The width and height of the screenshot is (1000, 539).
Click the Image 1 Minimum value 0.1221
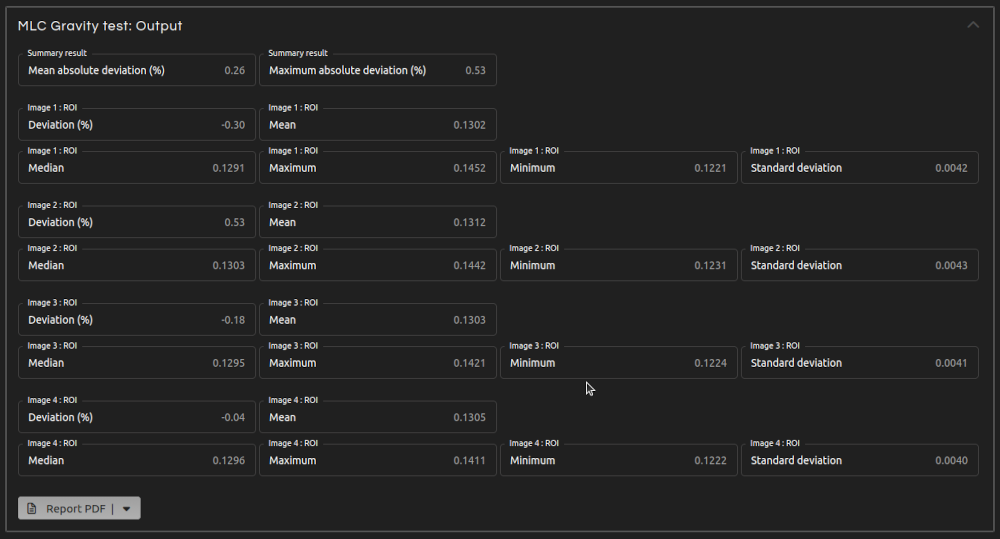tap(710, 168)
